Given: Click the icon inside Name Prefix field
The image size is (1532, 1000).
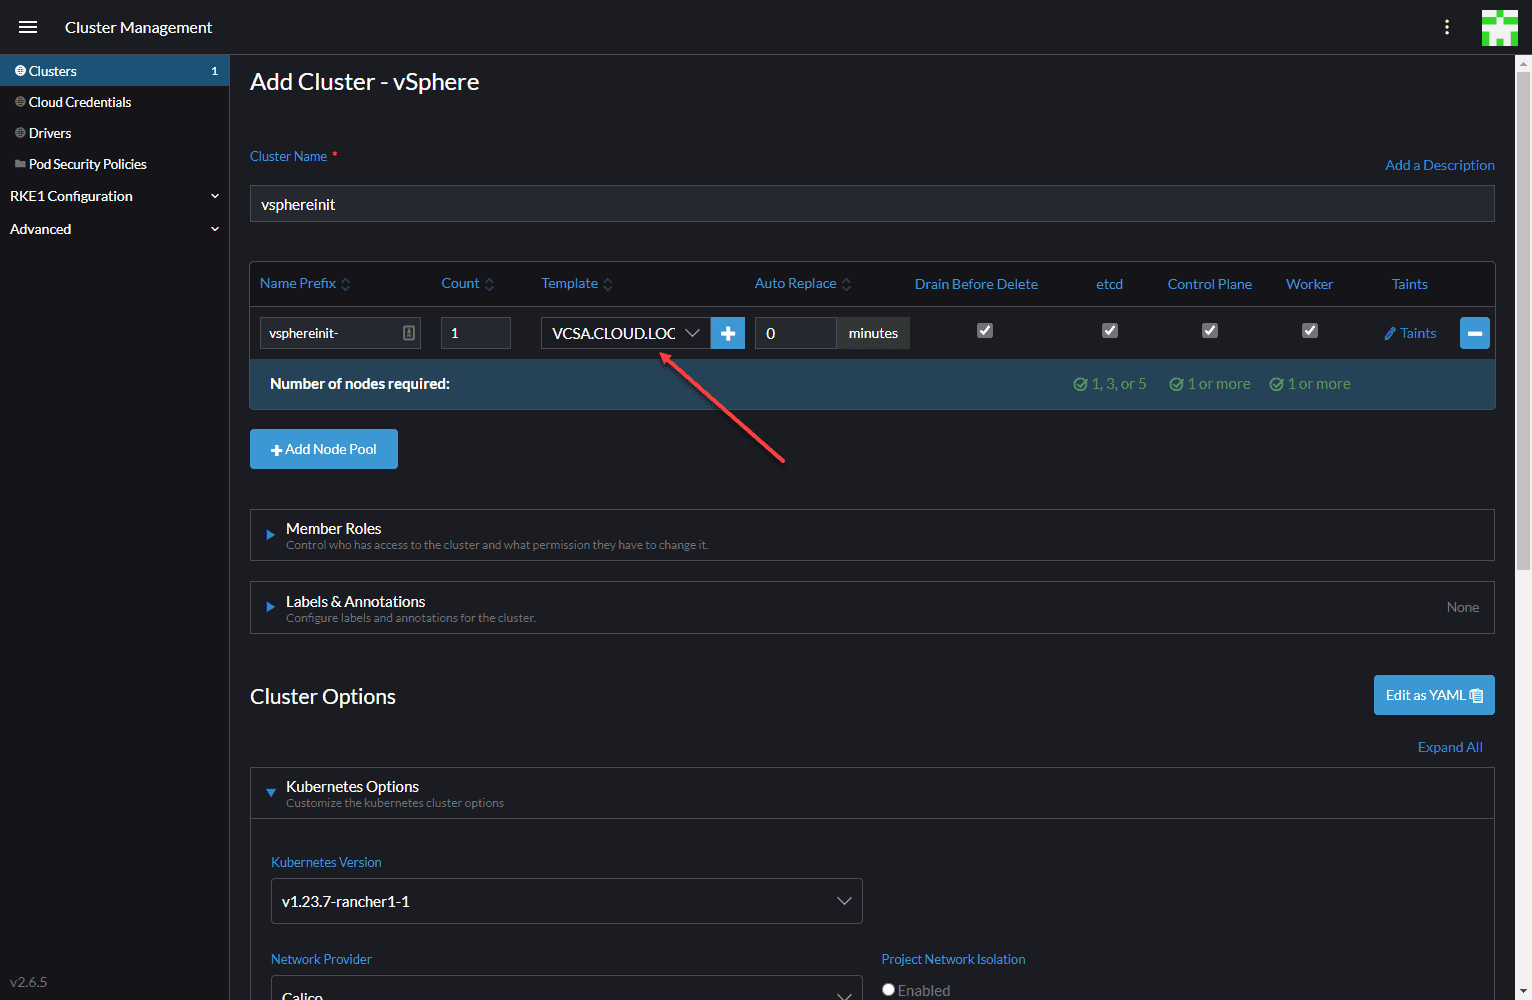Looking at the screenshot, I should pyautogui.click(x=409, y=333).
